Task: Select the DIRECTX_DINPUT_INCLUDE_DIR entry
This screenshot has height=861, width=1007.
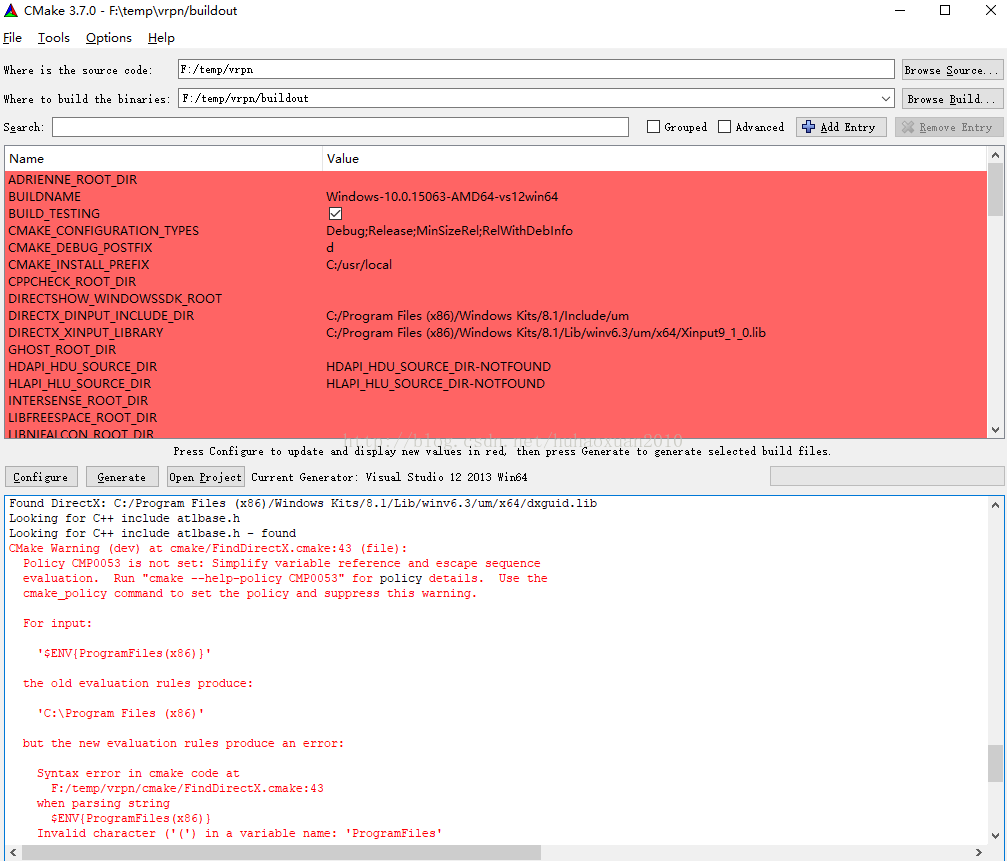Action: (101, 316)
